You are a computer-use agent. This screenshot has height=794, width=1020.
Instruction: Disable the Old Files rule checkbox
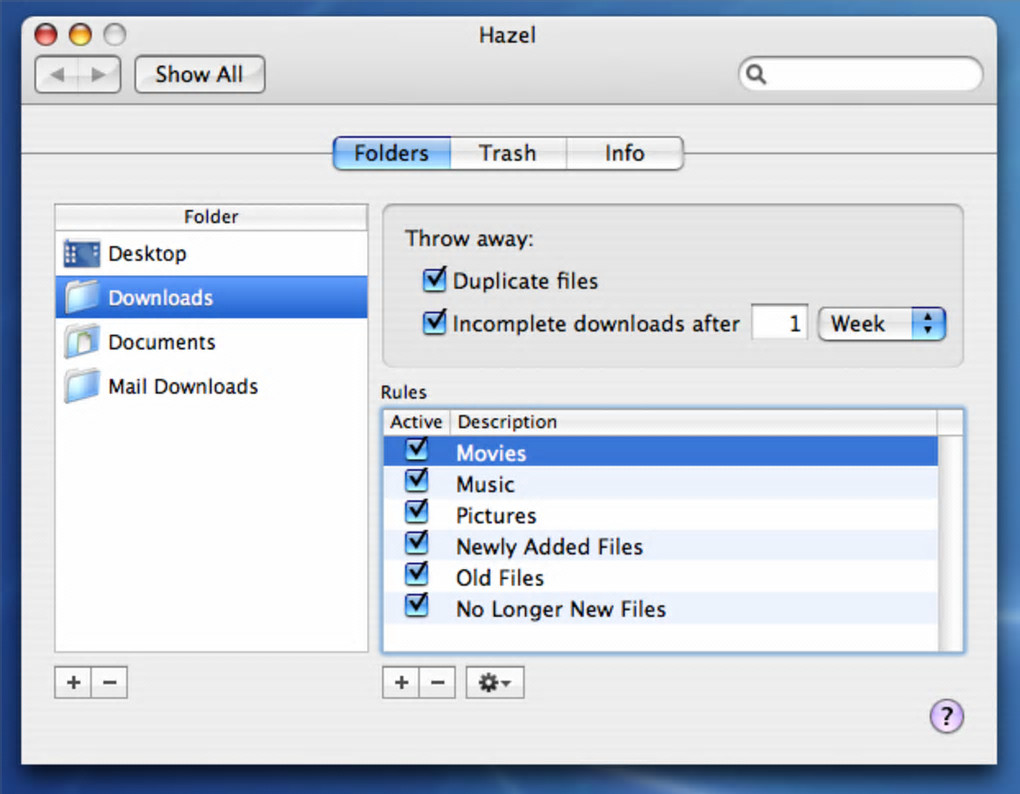(416, 575)
